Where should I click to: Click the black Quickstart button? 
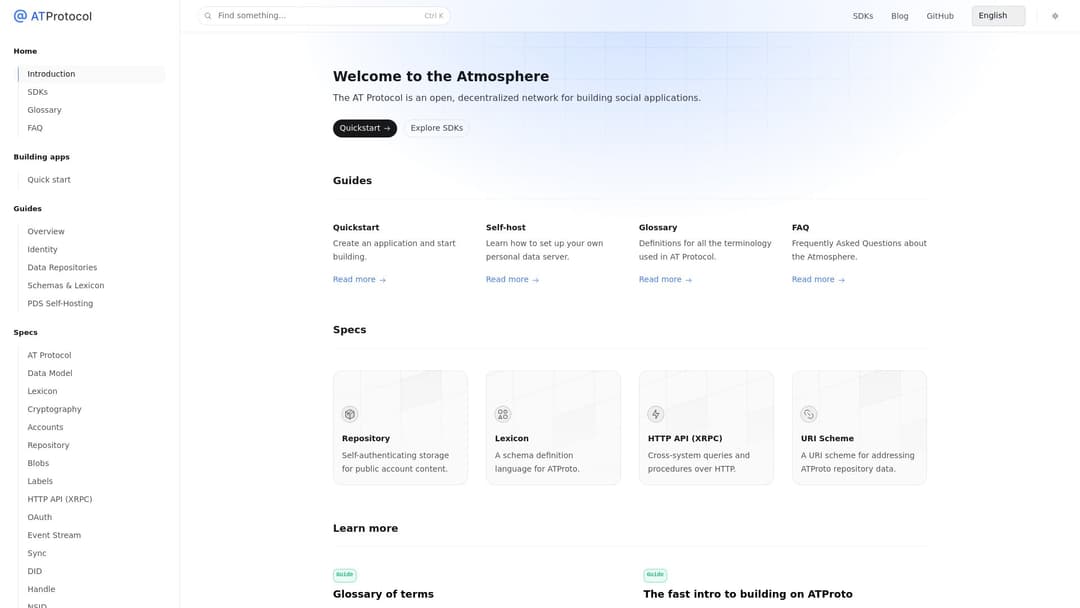point(364,128)
